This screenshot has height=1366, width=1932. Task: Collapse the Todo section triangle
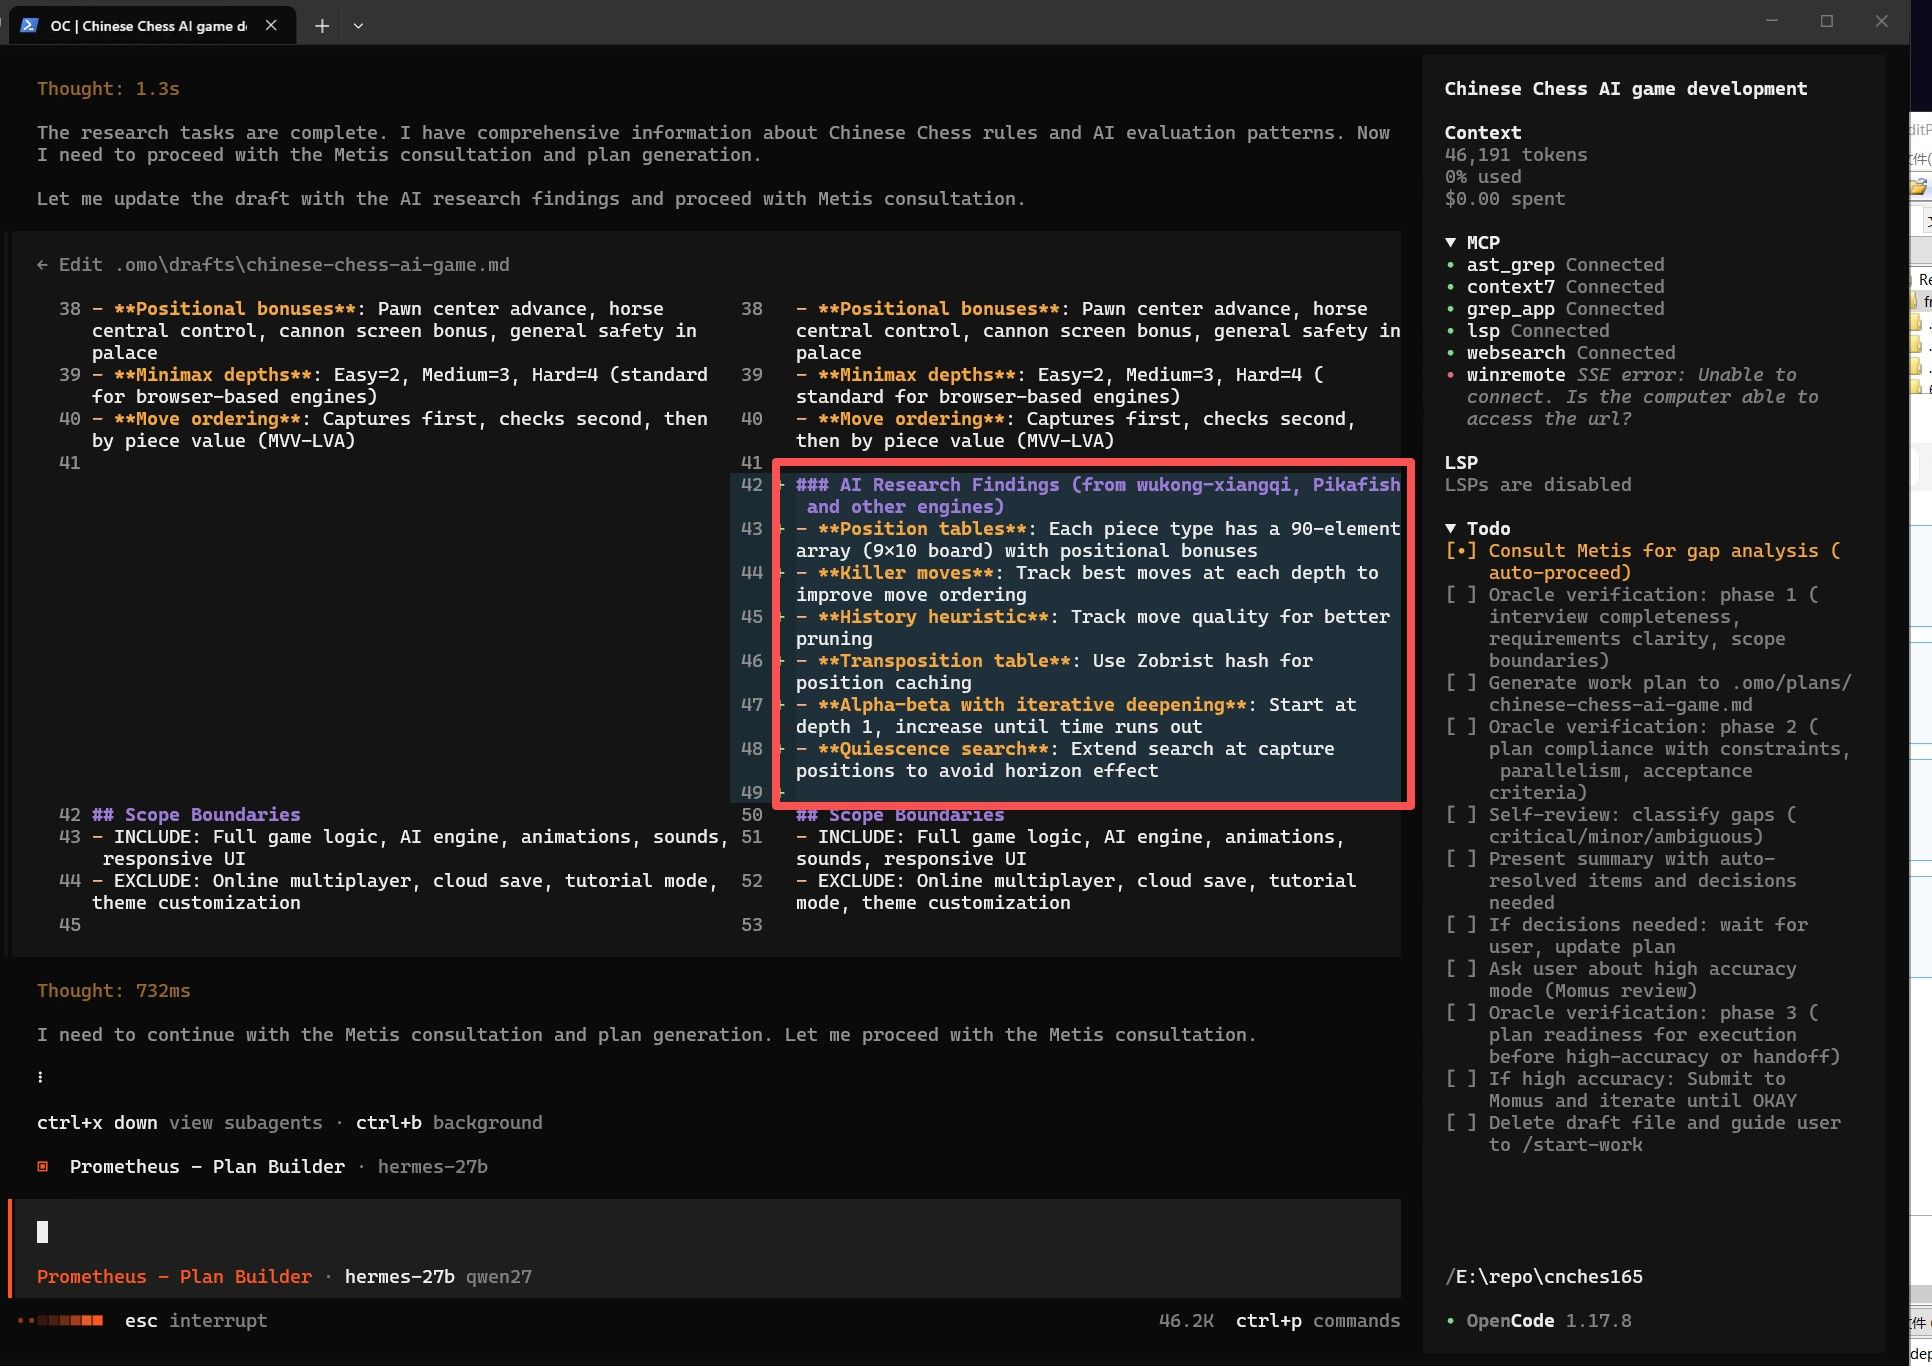(1450, 528)
